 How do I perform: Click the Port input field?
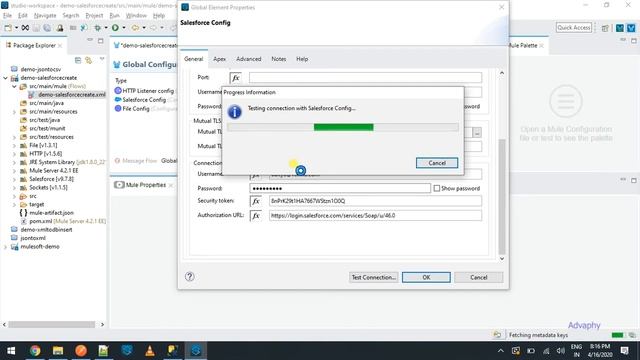(x=365, y=78)
